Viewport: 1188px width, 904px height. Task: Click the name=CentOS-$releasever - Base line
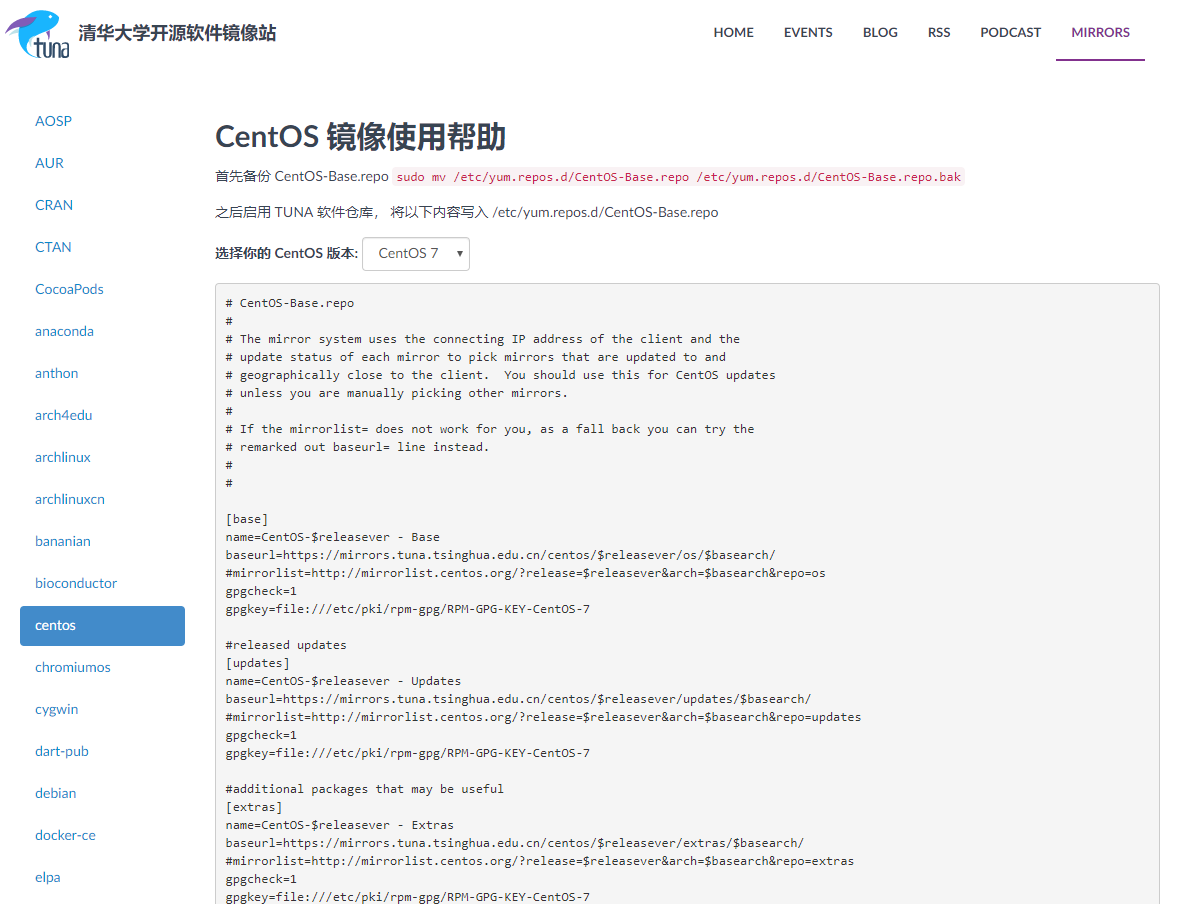pos(333,537)
